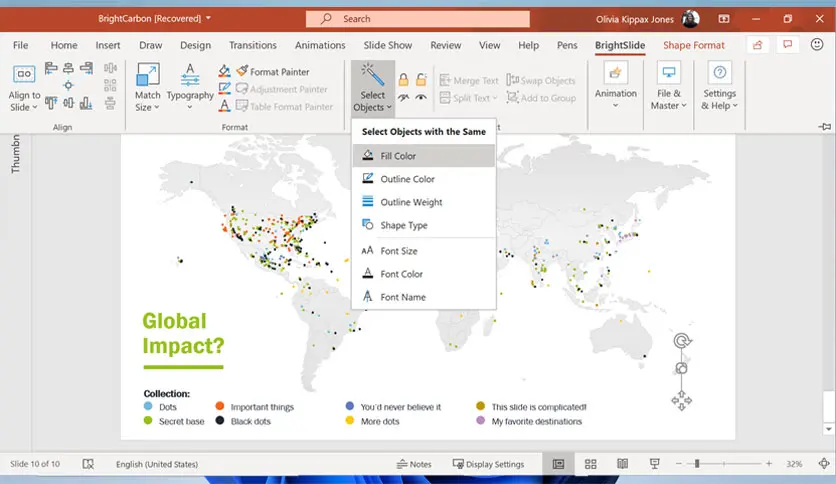The height and width of the screenshot is (484, 836).
Task: Switch to Normal view
Action: click(x=558, y=464)
